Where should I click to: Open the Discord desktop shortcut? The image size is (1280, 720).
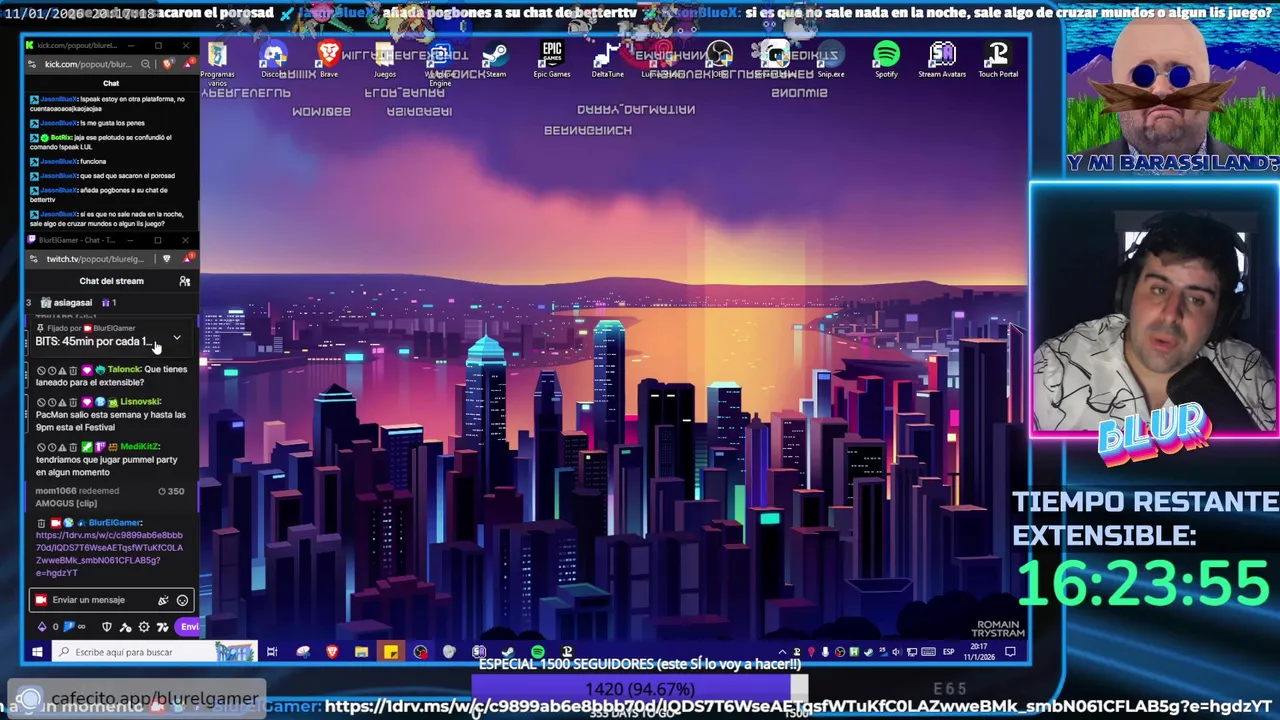point(272,60)
